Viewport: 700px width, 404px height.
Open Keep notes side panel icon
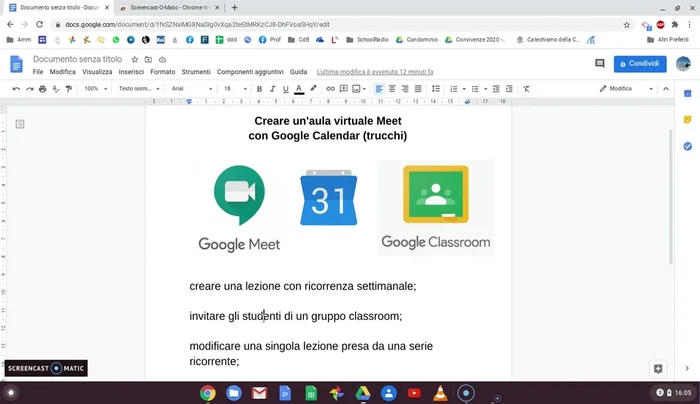[x=688, y=120]
